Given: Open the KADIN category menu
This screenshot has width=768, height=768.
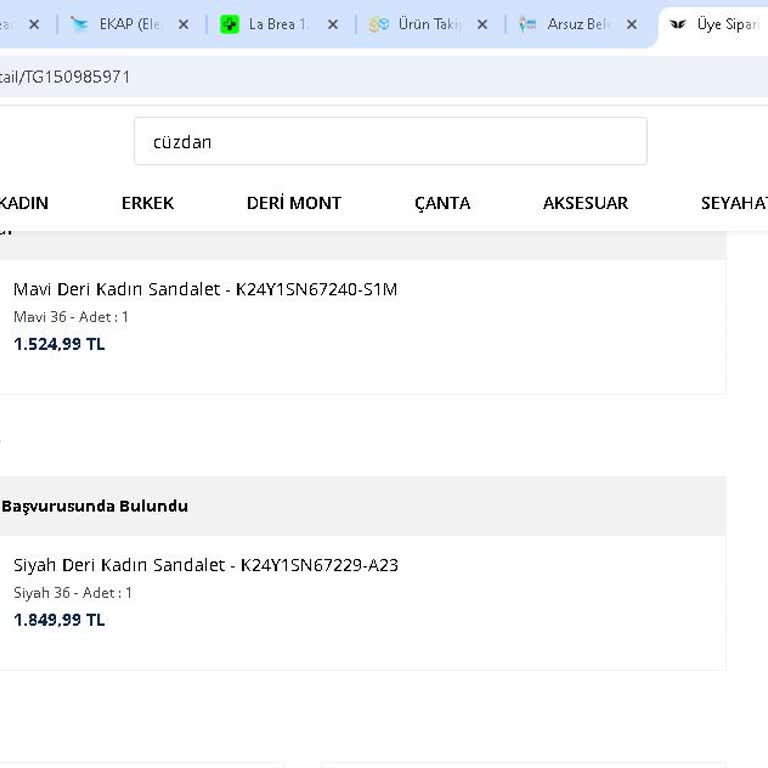Looking at the screenshot, I should pyautogui.click(x=24, y=203).
